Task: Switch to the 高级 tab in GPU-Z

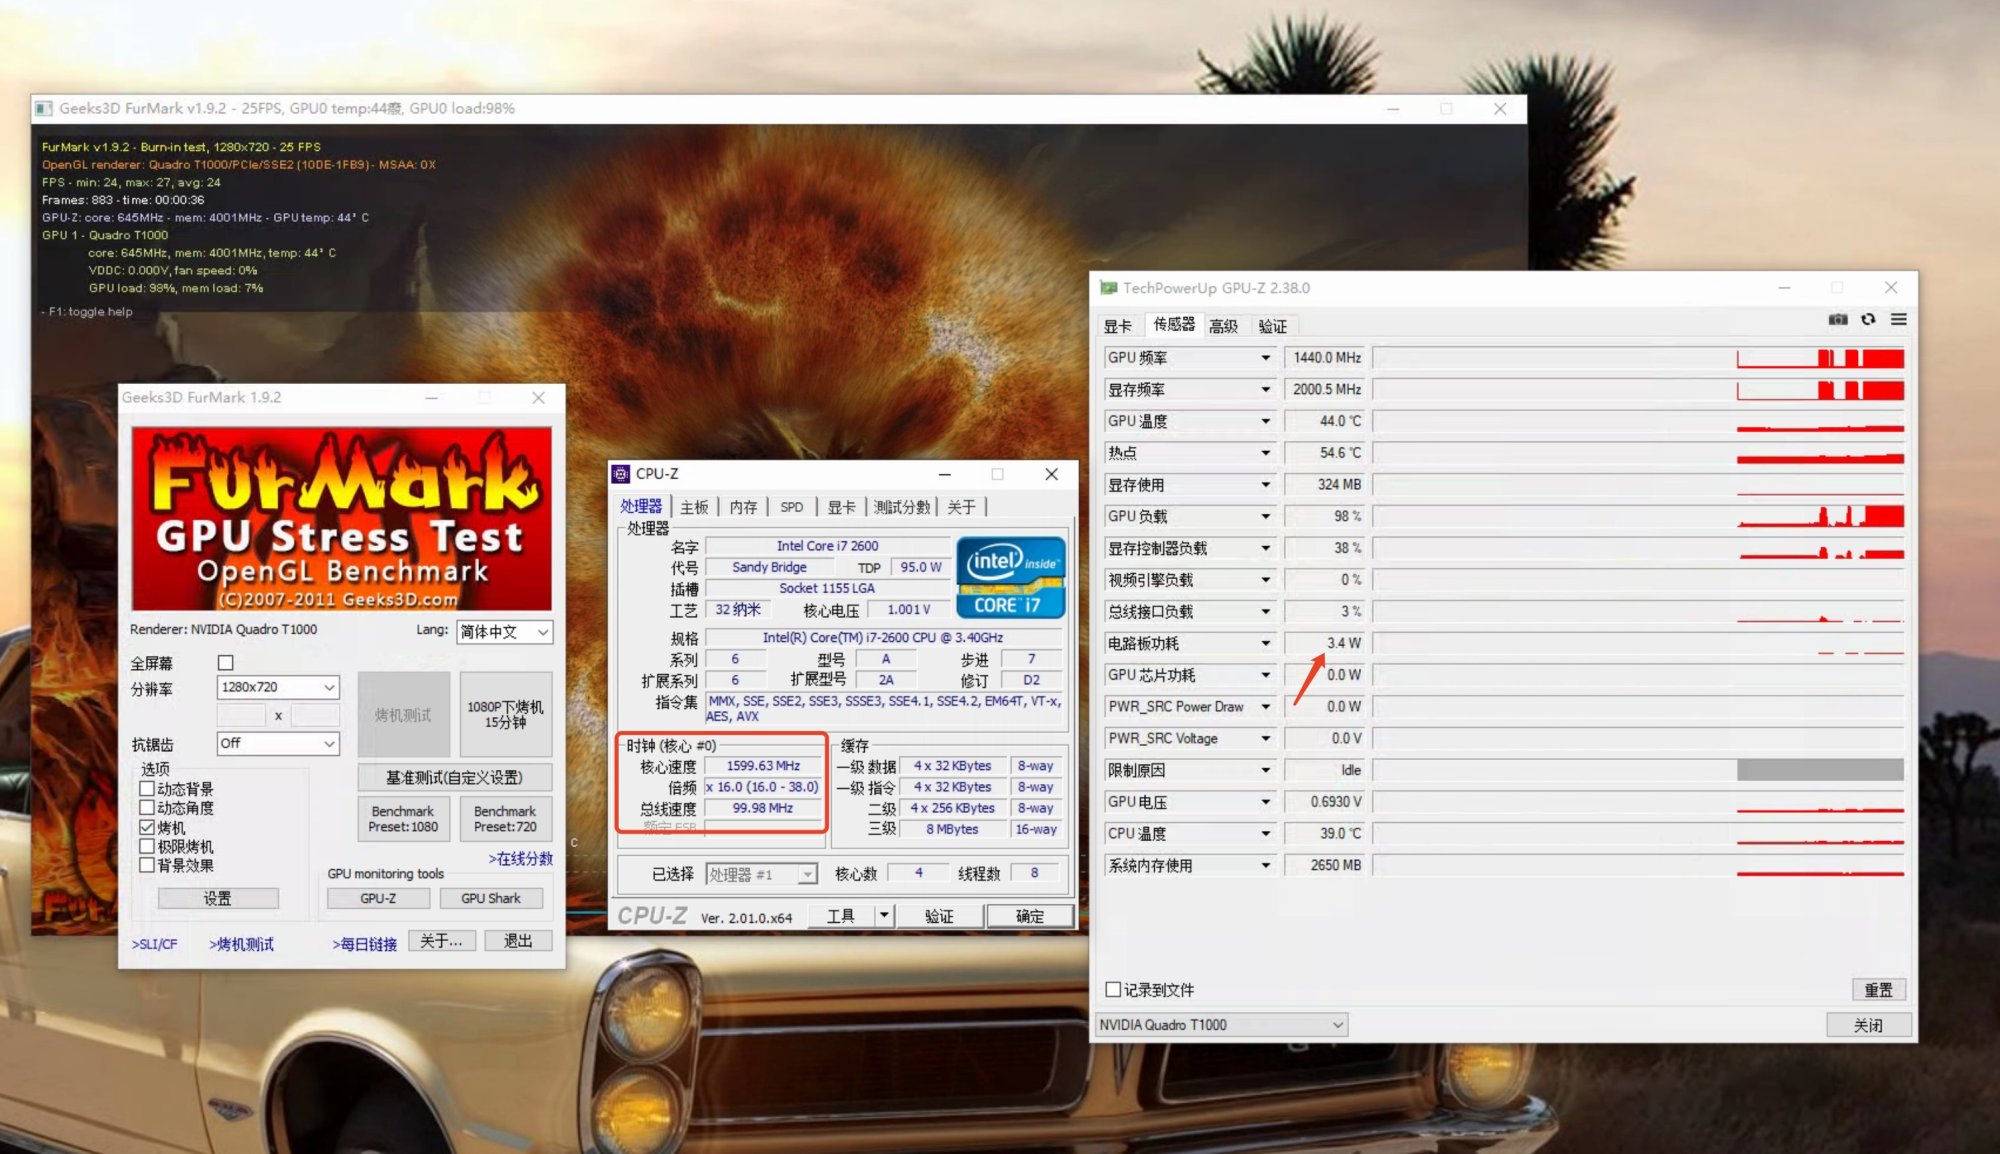Action: [1223, 326]
